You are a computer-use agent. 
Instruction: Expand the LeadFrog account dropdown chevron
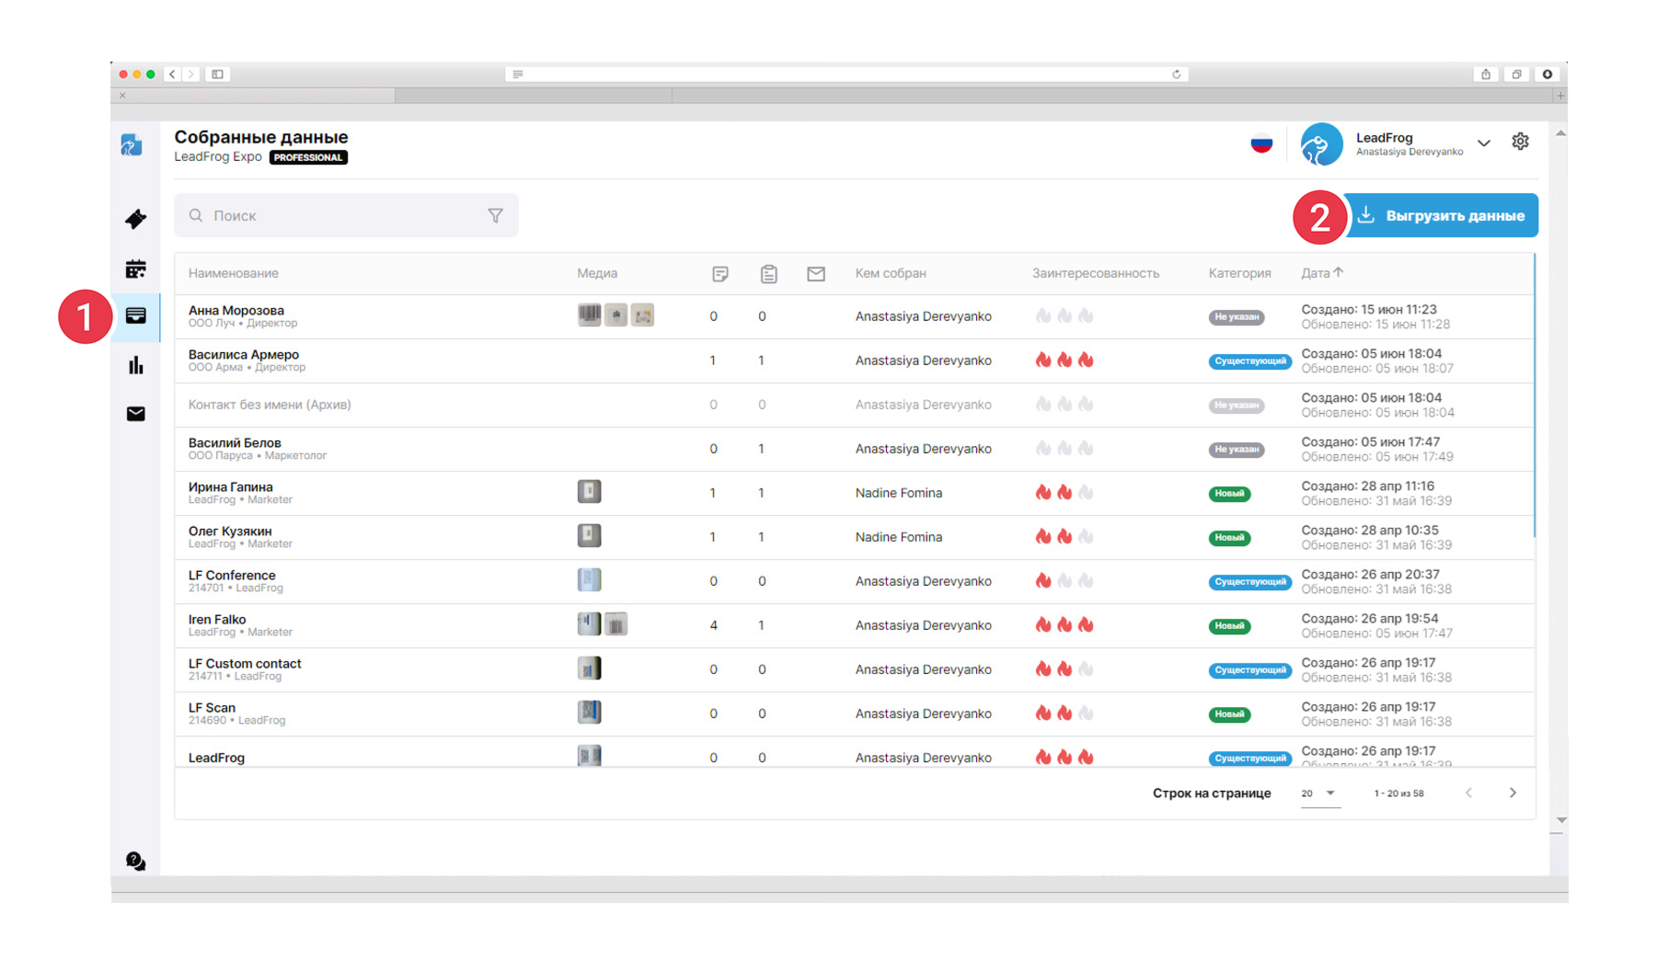tap(1484, 143)
